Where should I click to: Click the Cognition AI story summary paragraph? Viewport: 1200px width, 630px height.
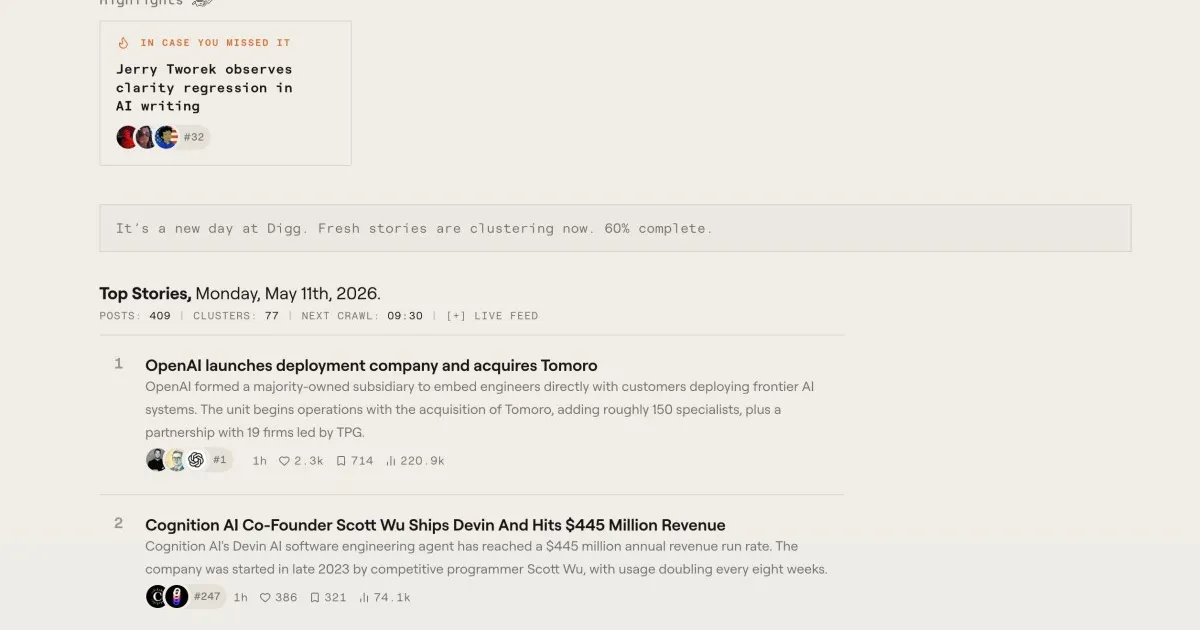coord(486,558)
